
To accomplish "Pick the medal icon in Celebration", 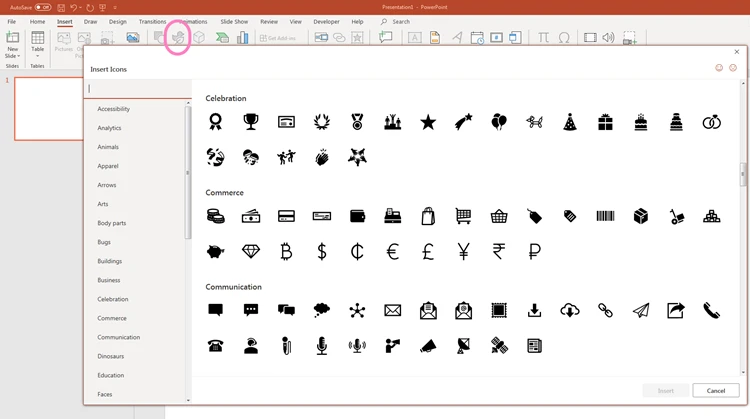I will coord(357,122).
